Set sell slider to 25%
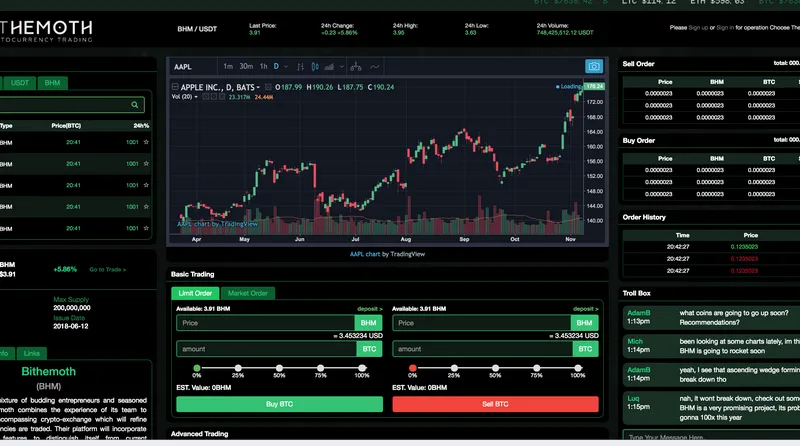 click(x=454, y=368)
